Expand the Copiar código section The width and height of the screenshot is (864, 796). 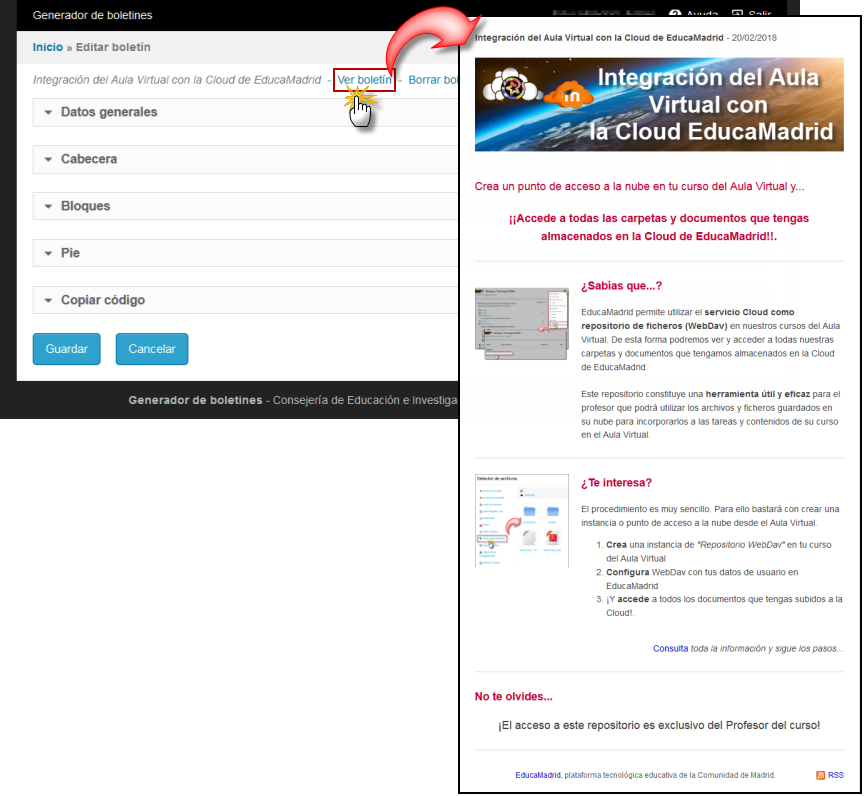tap(246, 300)
